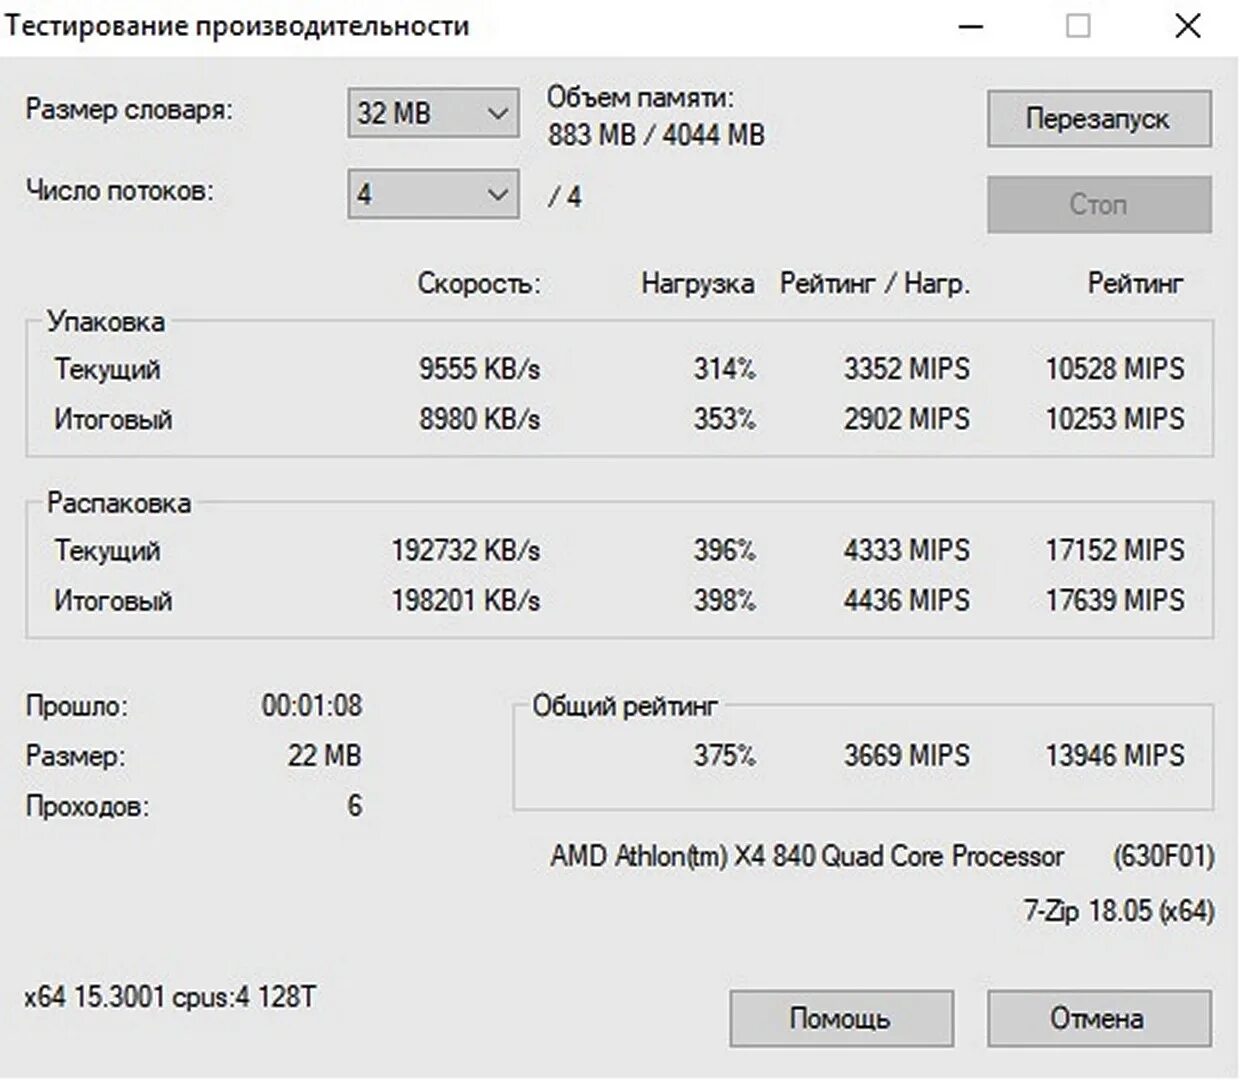This screenshot has height=1080, width=1240.
Task: Click the memory usage text 883 MB / 4044 MB
Action: click(656, 134)
